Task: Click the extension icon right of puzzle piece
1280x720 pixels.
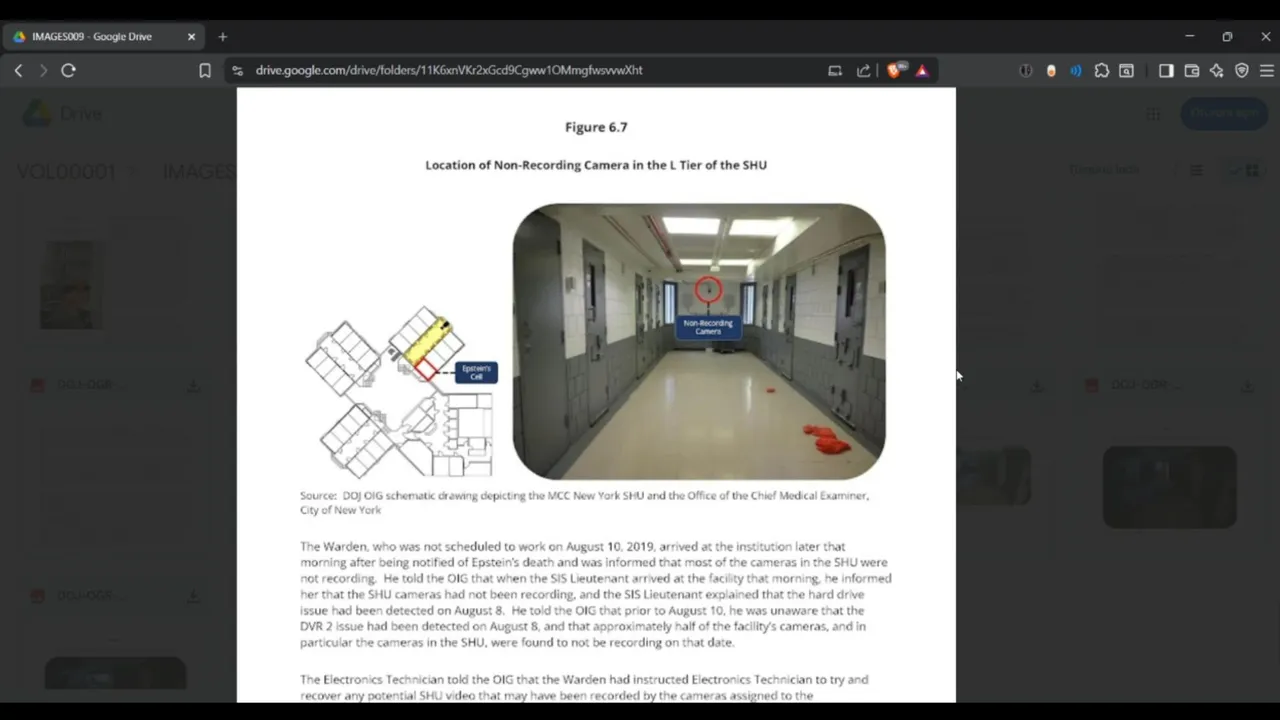Action: click(x=1126, y=70)
